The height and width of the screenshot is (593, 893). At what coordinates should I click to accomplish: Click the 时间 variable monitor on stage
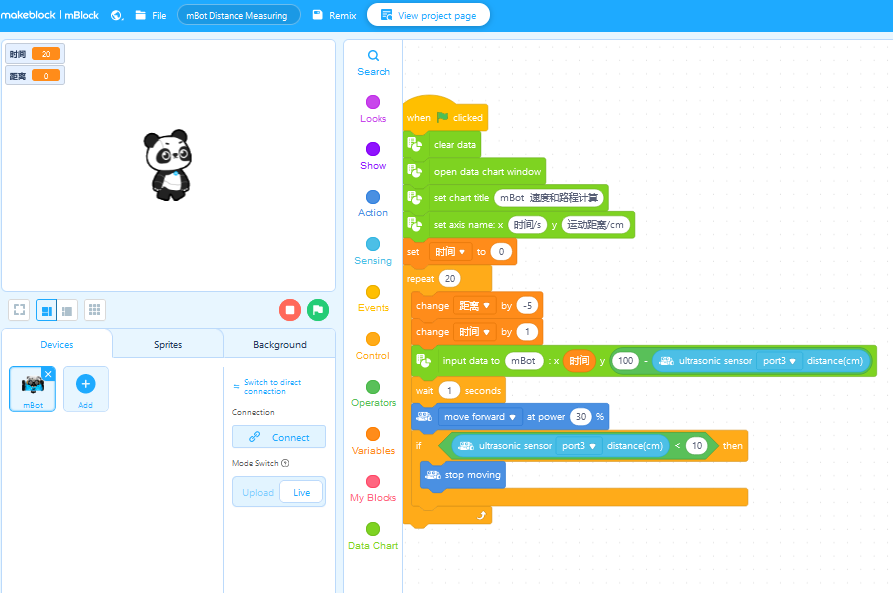pos(35,54)
